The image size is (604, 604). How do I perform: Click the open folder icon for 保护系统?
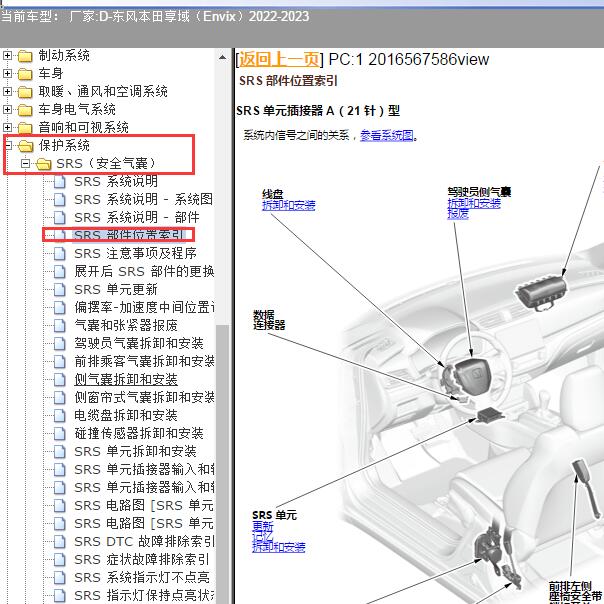tap(26, 146)
